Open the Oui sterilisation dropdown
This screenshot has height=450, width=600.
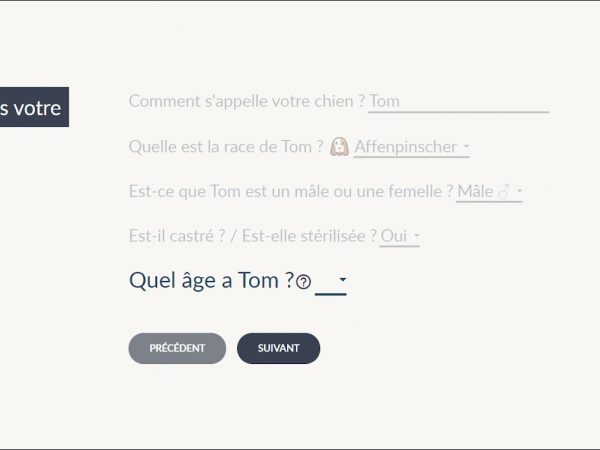[x=399, y=236]
